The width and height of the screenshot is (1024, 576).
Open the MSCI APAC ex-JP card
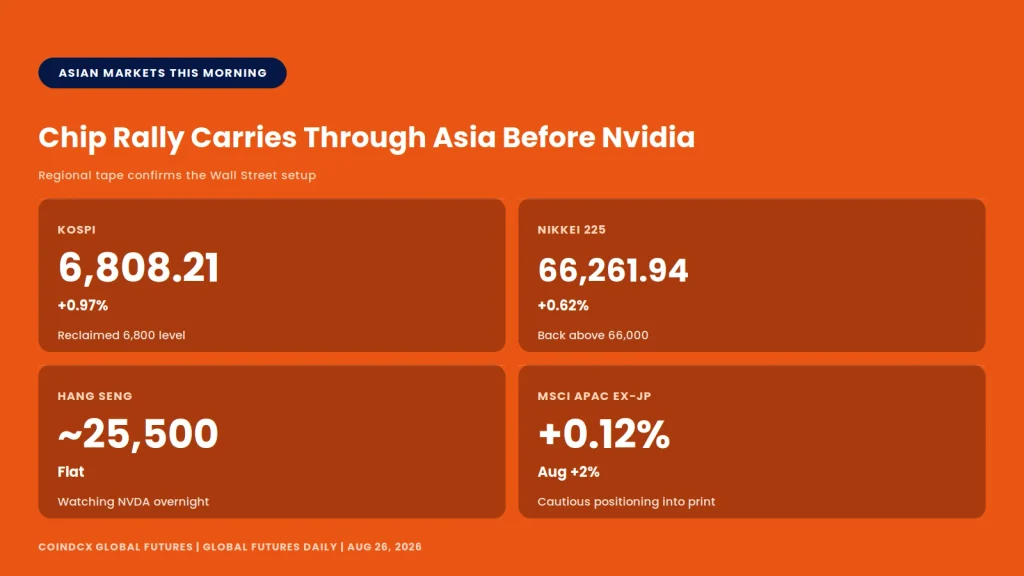[752, 441]
